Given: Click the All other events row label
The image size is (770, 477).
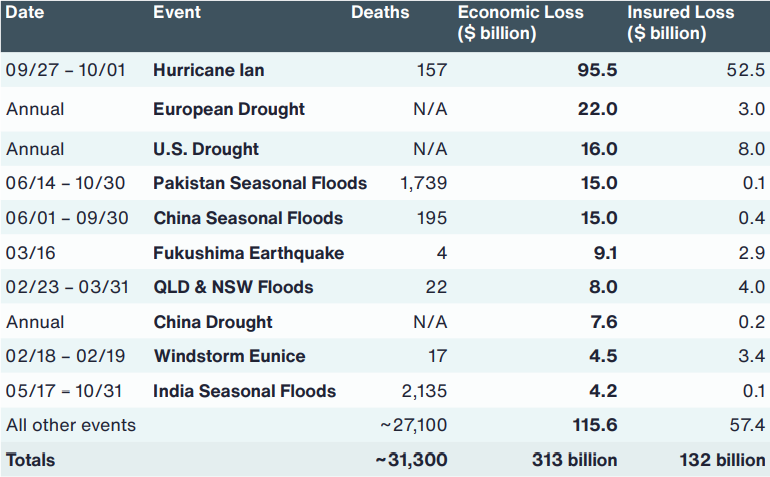Looking at the screenshot, I should coord(71,425).
